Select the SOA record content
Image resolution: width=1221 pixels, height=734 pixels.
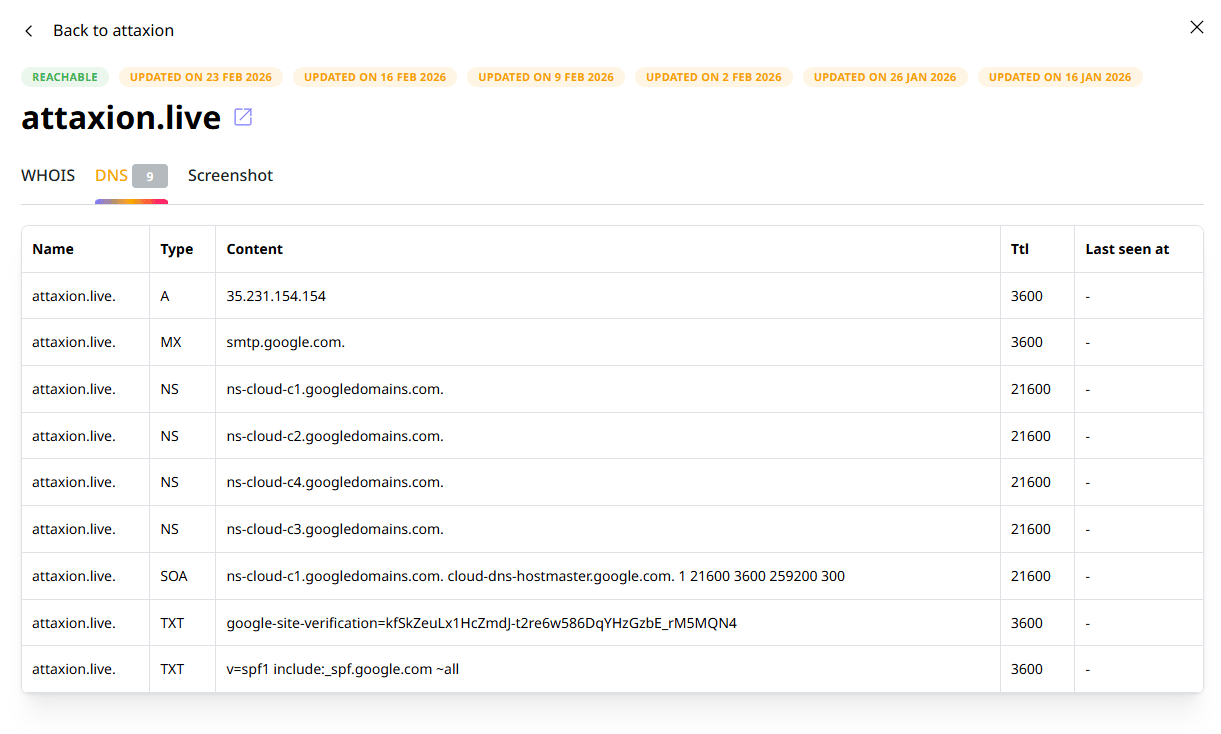click(535, 575)
